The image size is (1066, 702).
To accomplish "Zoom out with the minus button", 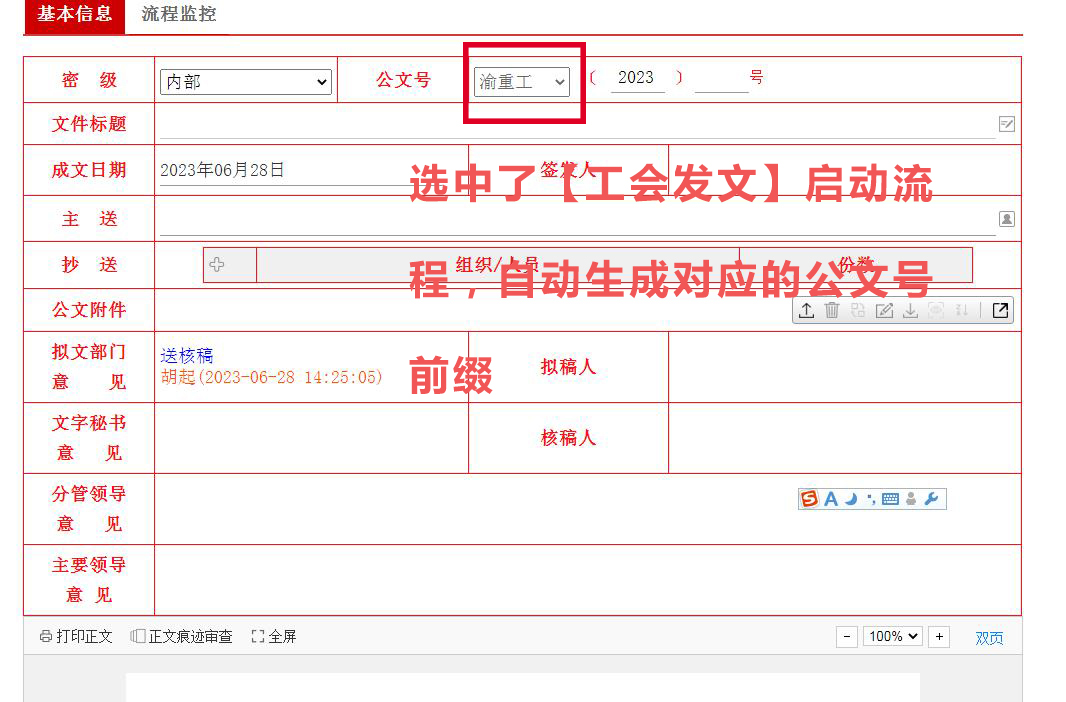I will point(846,637).
